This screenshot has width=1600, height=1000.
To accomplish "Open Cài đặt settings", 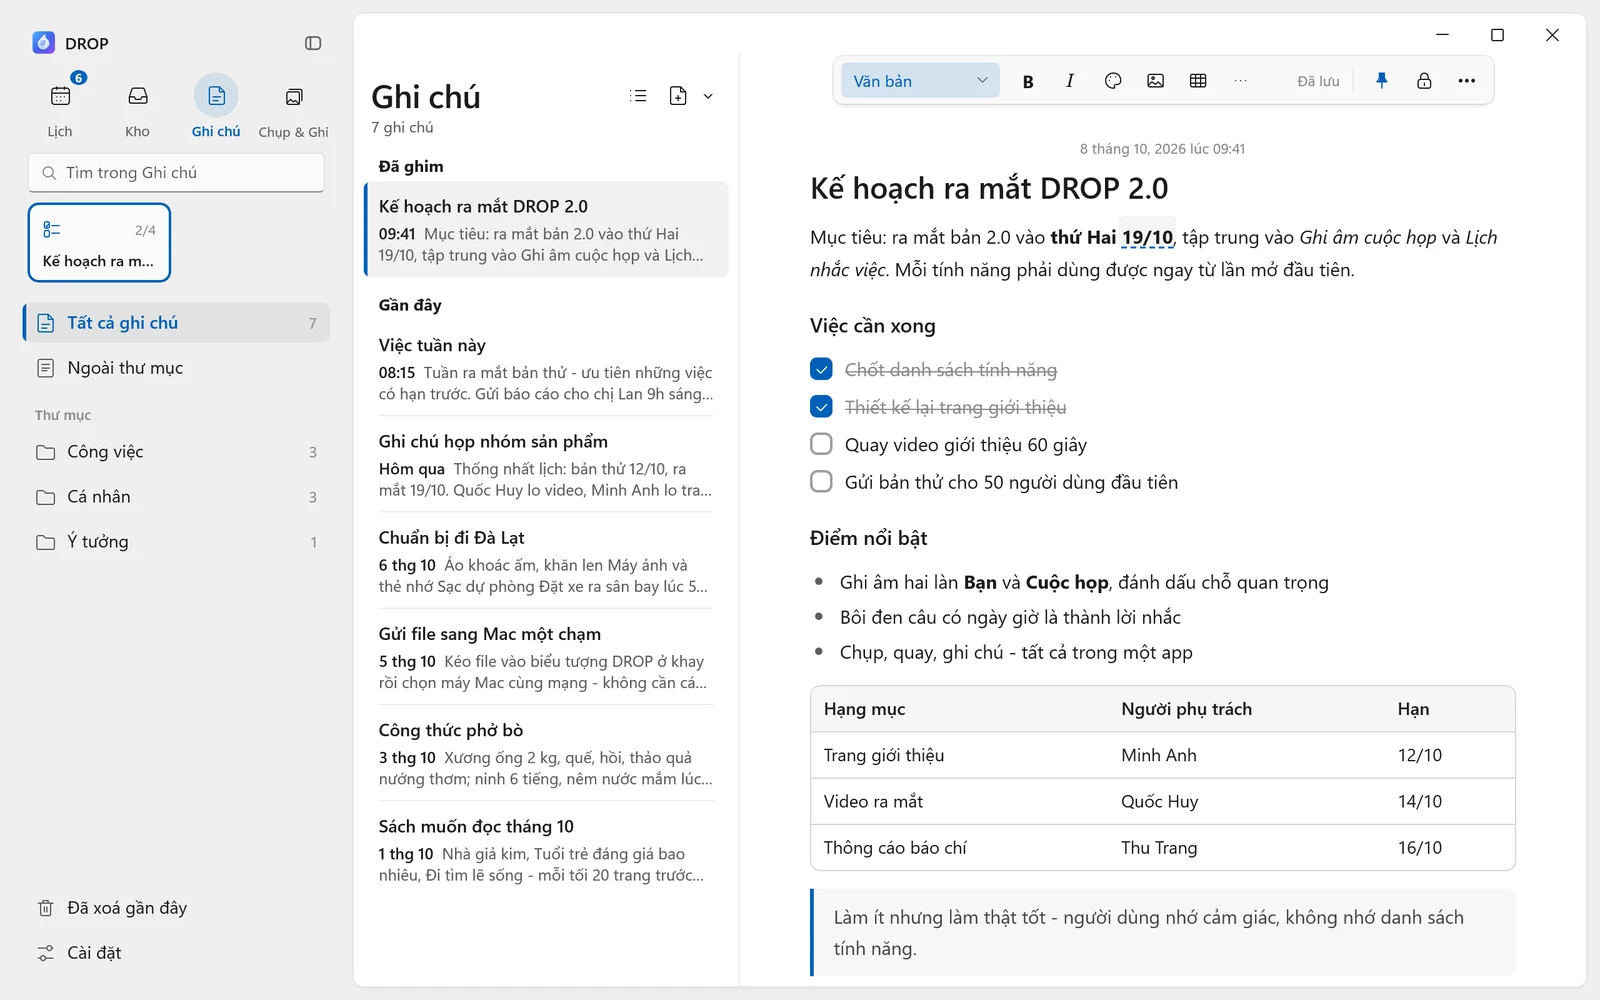I will (x=176, y=953).
